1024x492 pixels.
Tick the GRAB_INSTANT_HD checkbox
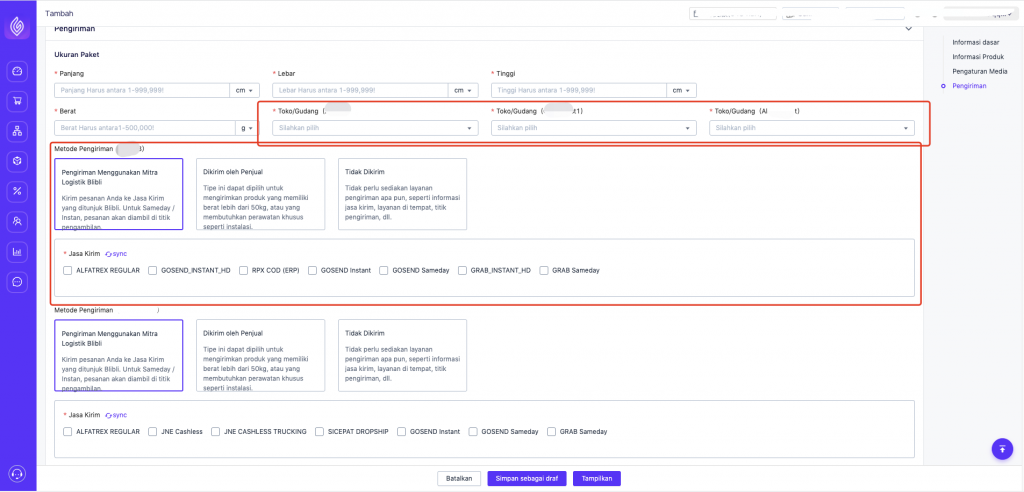point(462,270)
